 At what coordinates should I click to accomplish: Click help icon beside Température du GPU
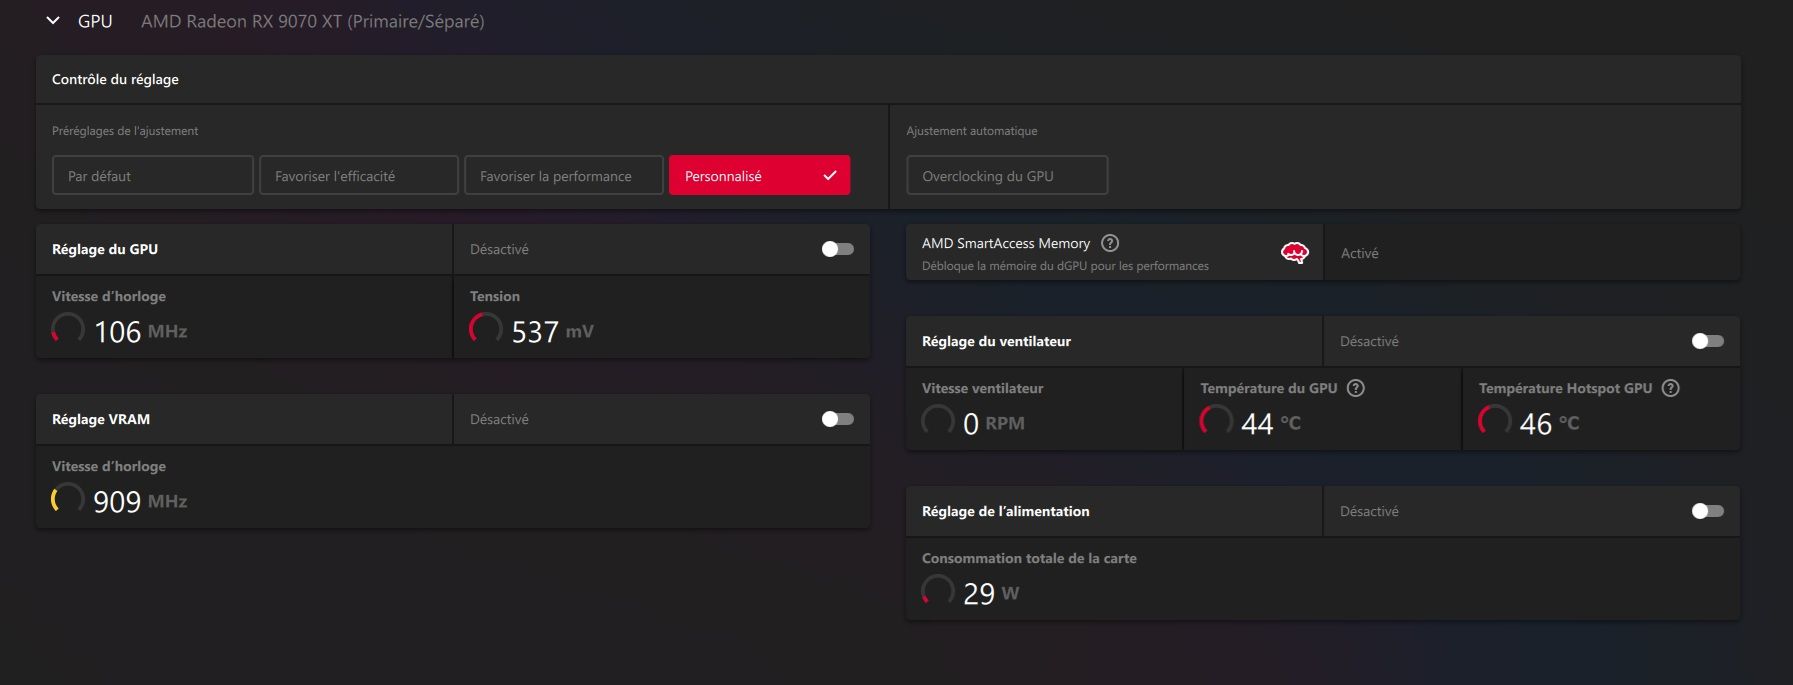1355,388
